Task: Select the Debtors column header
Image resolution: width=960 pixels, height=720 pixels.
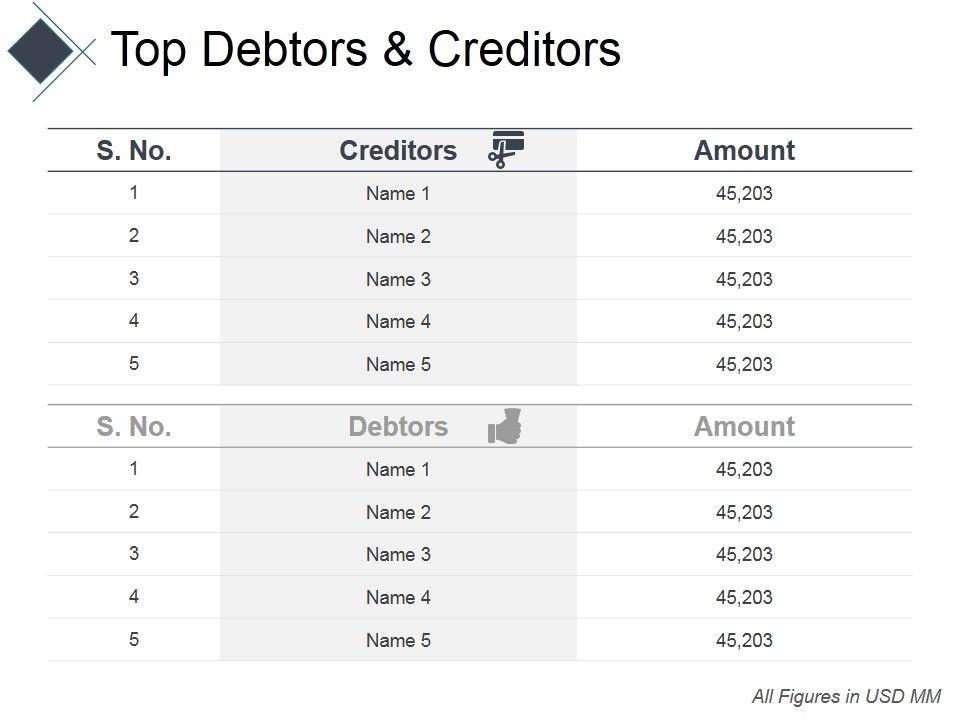Action: click(398, 427)
